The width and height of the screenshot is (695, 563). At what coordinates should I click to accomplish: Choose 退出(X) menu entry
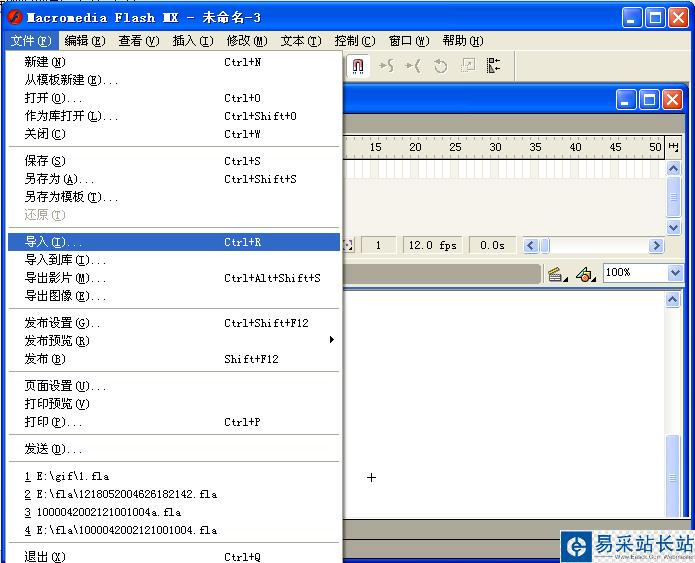[x=174, y=556]
